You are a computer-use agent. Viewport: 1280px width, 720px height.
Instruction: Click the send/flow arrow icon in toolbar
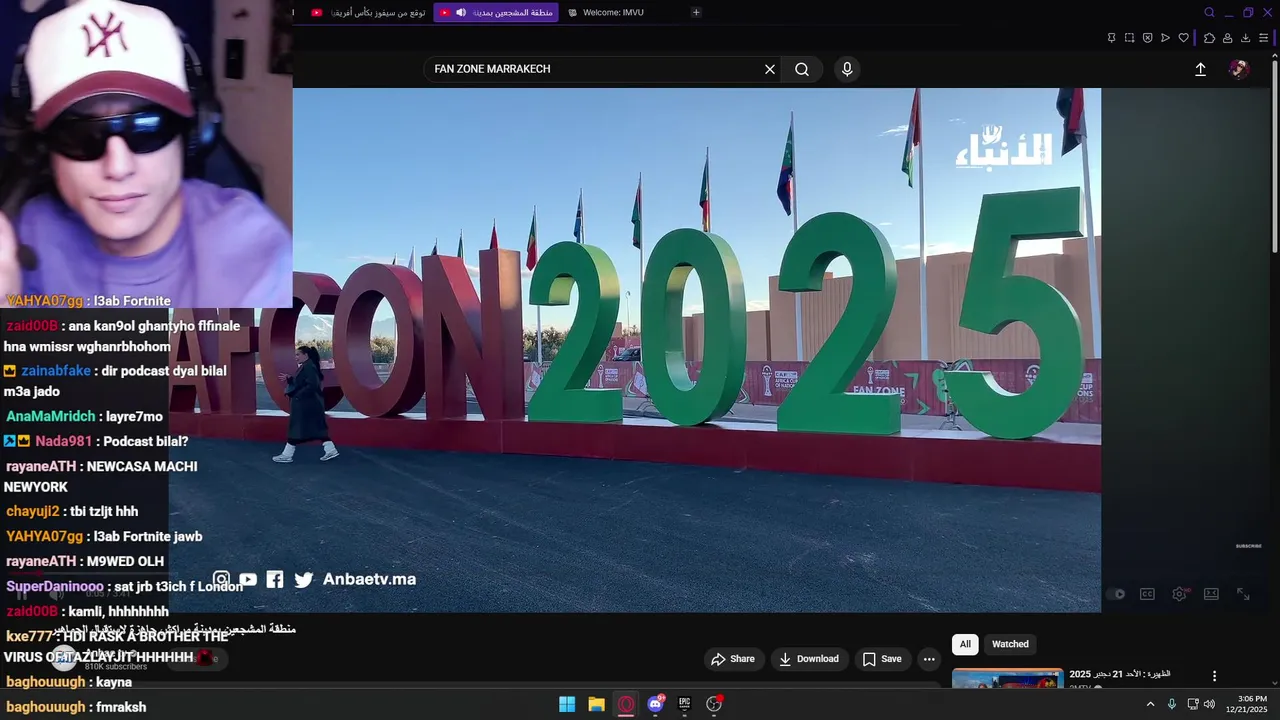coord(1165,38)
